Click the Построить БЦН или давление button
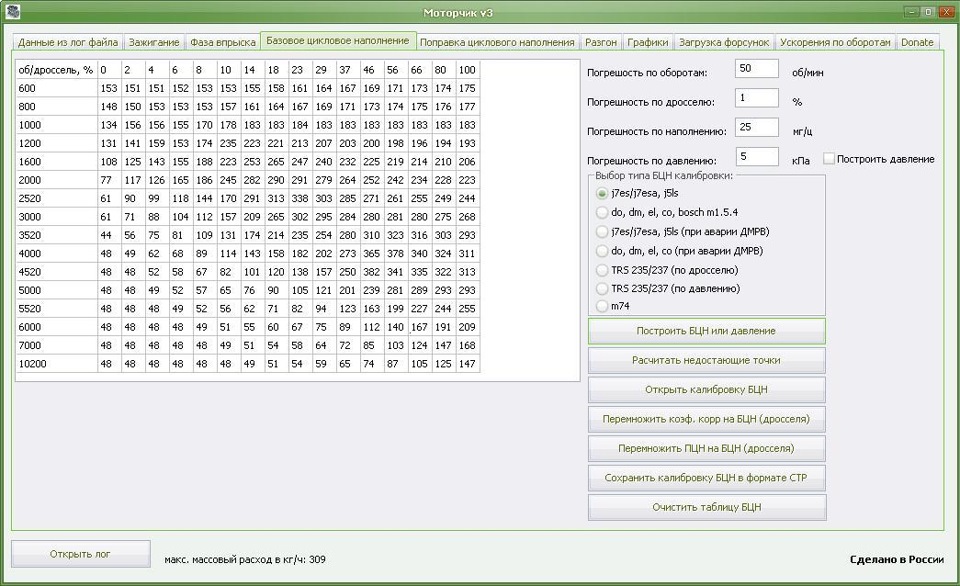Image resolution: width=960 pixels, height=586 pixels. click(x=707, y=331)
